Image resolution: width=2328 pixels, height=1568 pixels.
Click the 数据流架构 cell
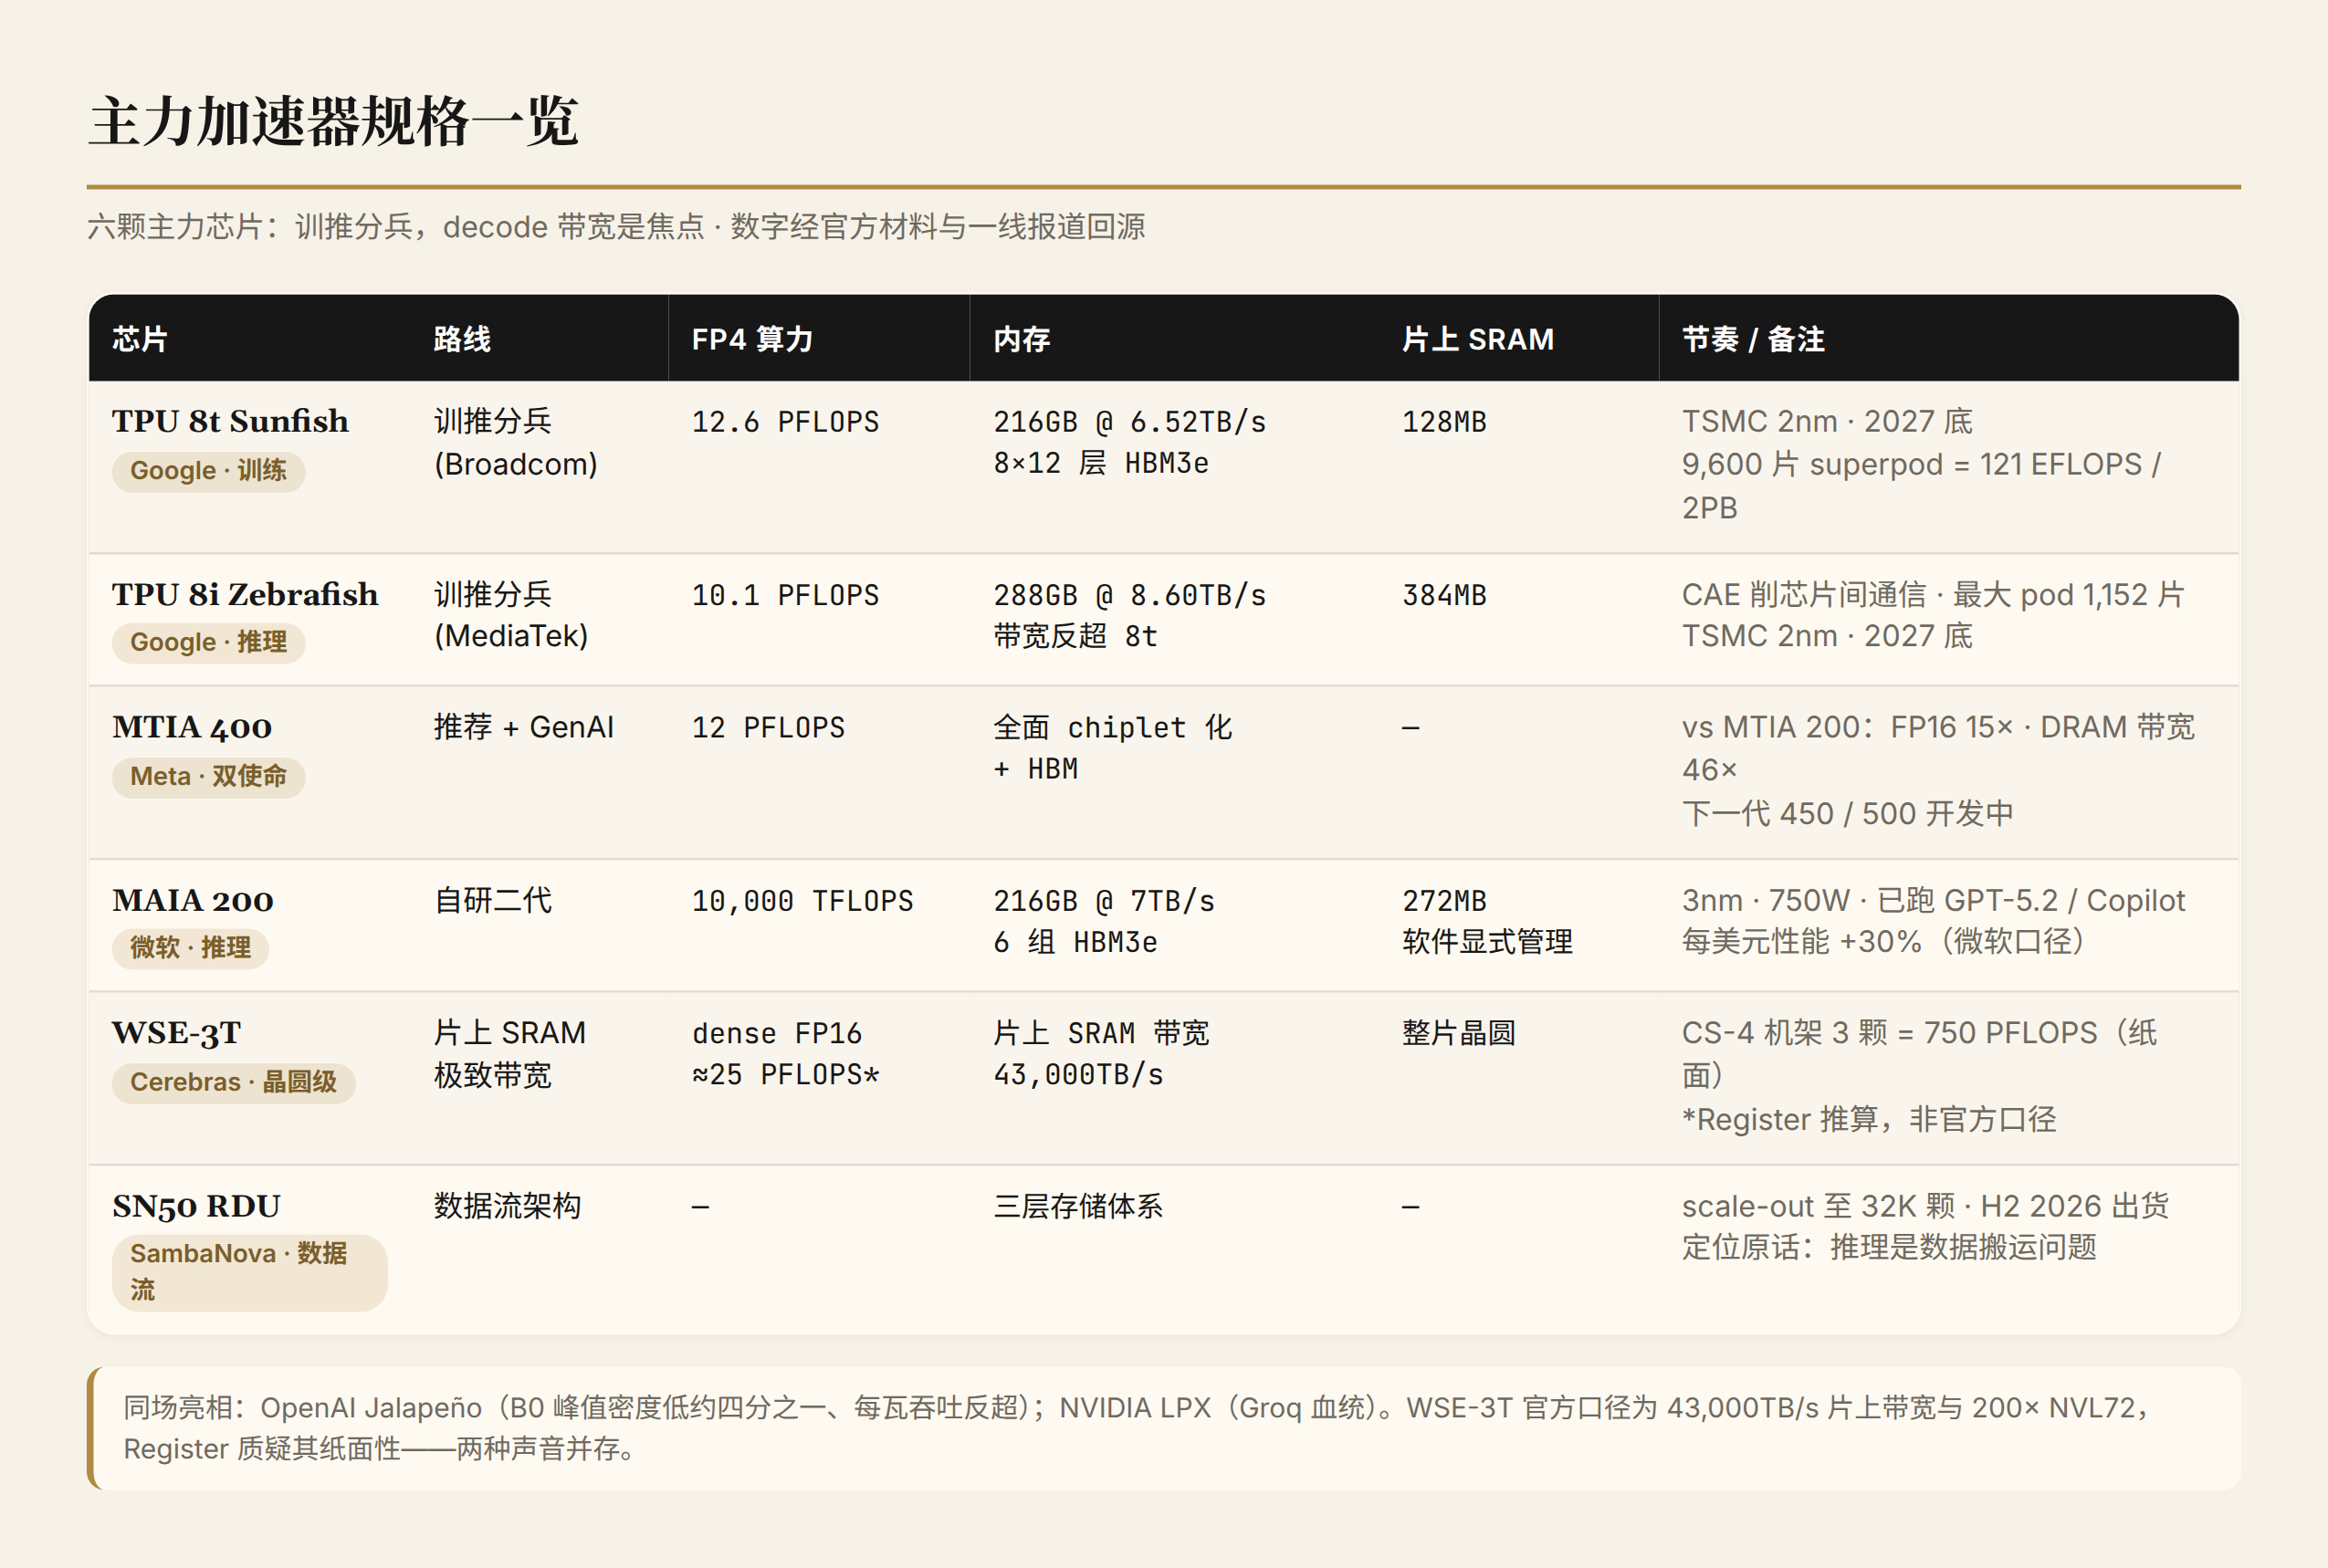coord(507,1206)
